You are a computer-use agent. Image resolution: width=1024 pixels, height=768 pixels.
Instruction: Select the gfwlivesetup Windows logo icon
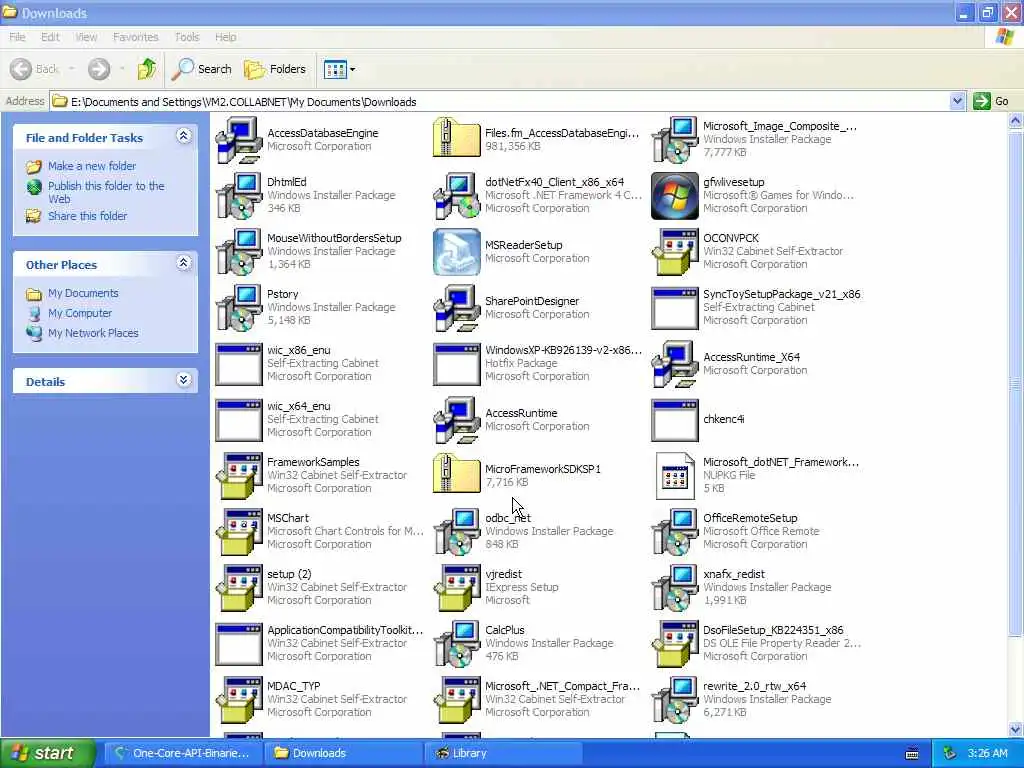point(675,195)
